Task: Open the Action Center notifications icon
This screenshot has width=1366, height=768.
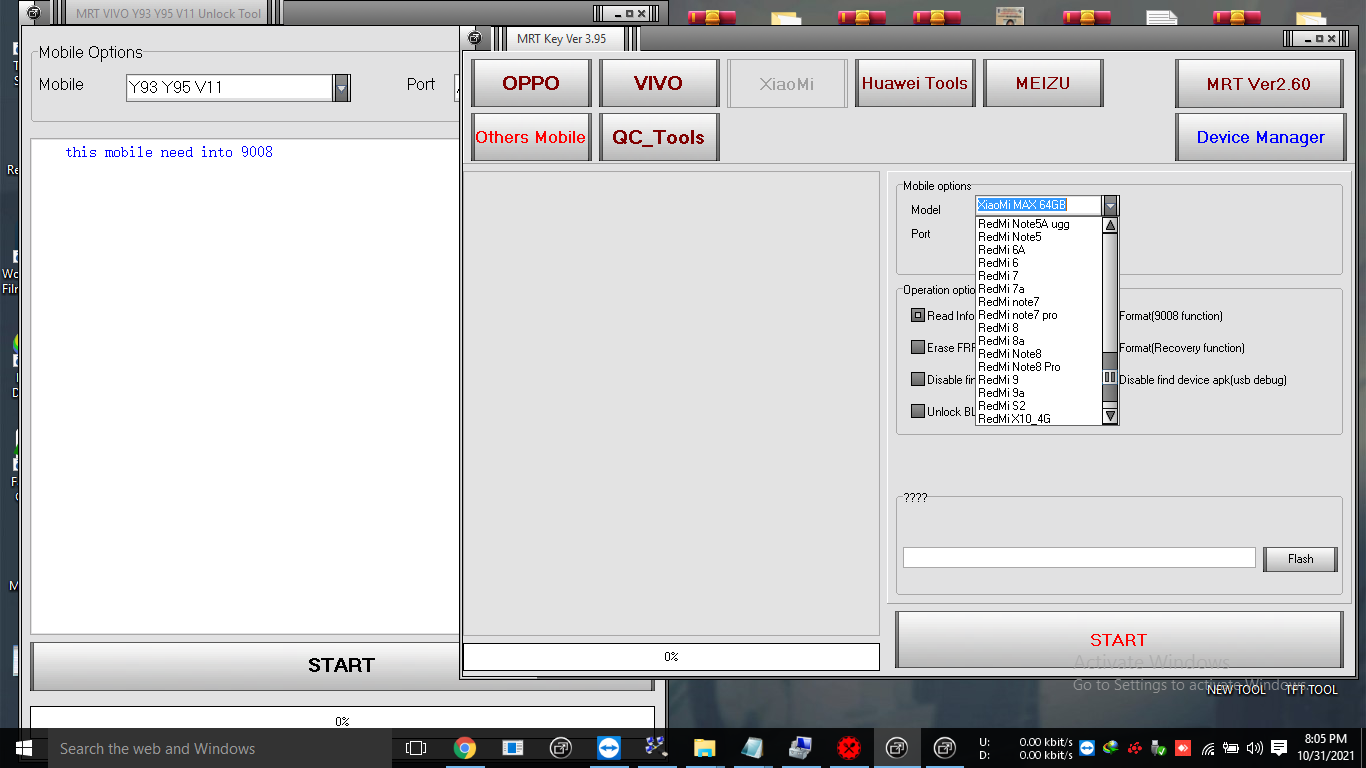Action: (x=1279, y=748)
